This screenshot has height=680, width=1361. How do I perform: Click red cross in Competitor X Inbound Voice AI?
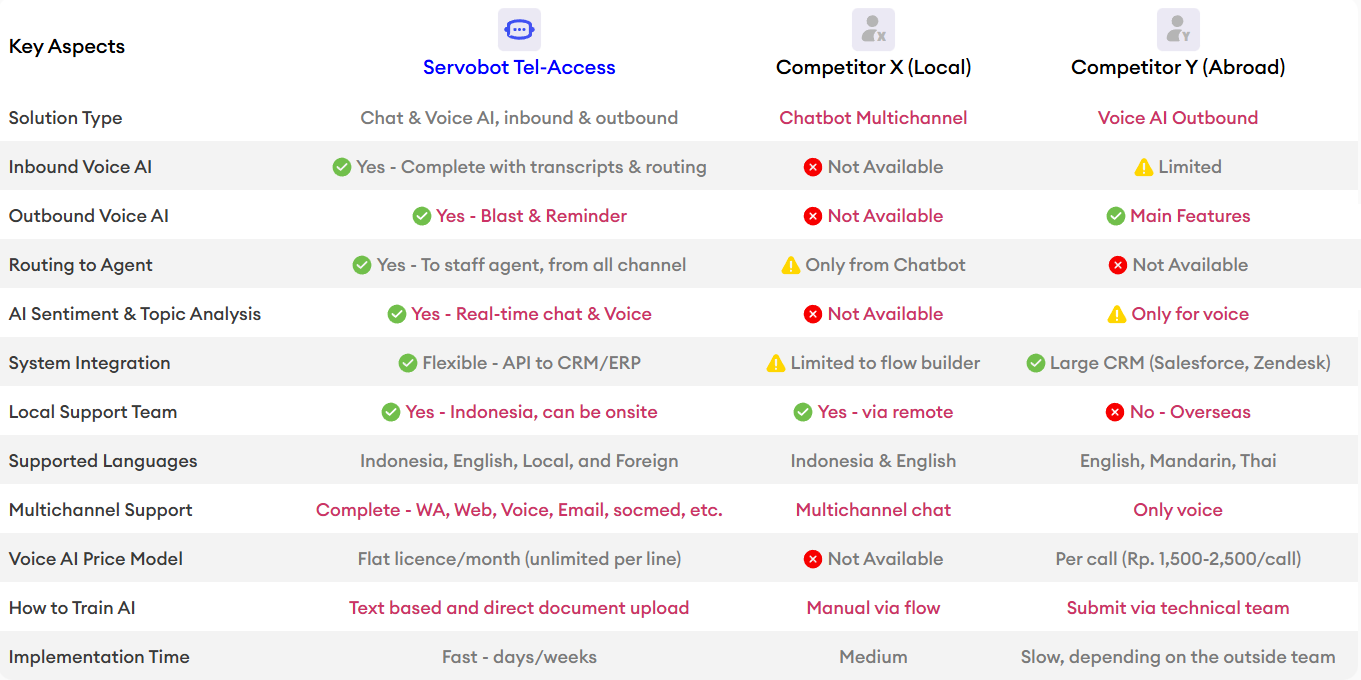point(813,167)
